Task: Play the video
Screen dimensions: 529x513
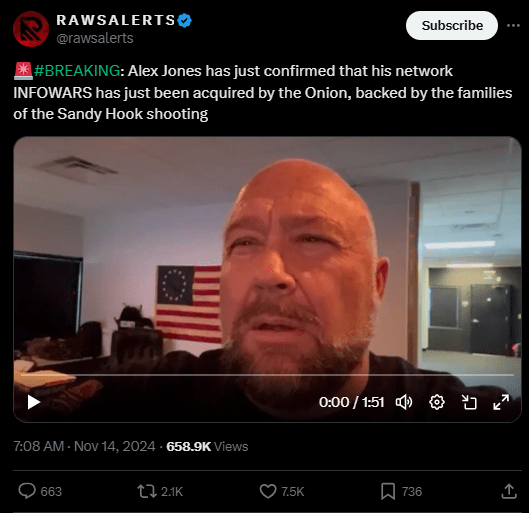Action: point(33,402)
